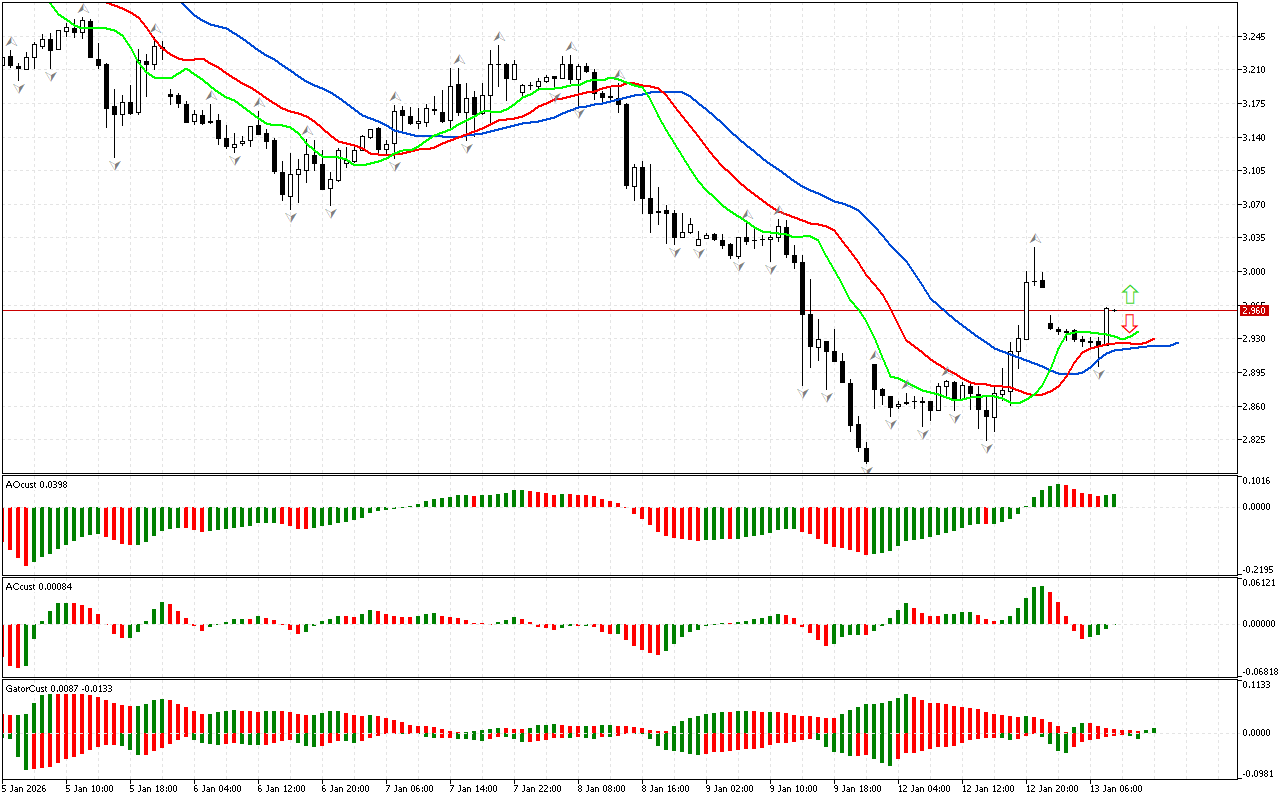This screenshot has width=1280, height=800.
Task: Click the green up arrow above the price line
Action: (x=1129, y=294)
